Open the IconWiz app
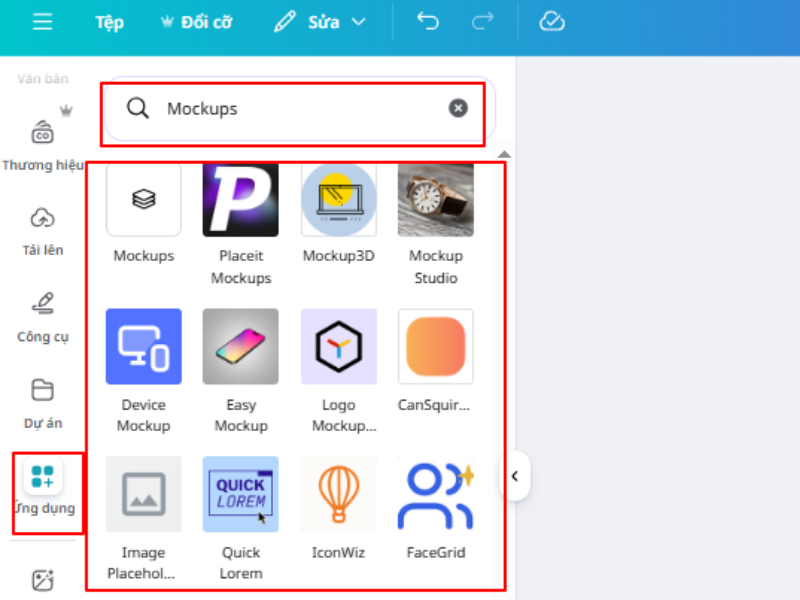Viewport: 800px width, 600px height. pos(338,494)
